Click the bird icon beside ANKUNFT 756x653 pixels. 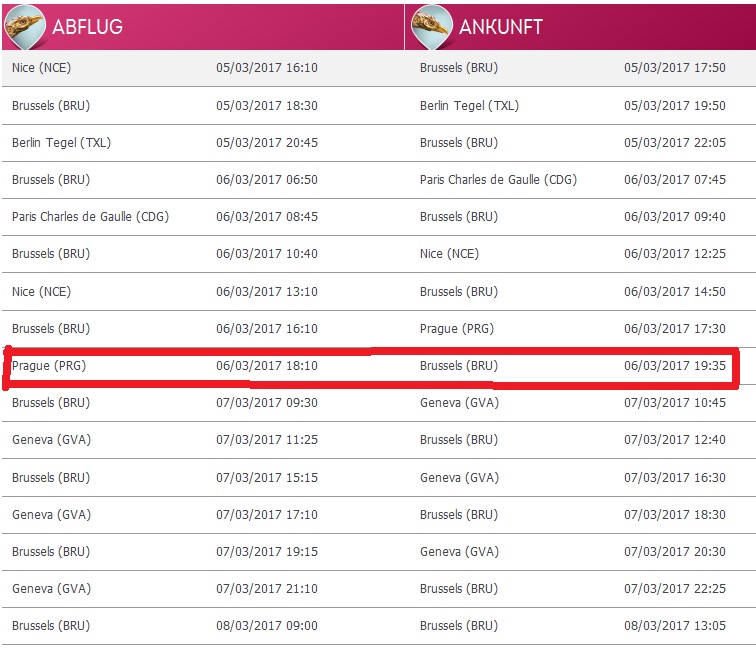coord(432,26)
